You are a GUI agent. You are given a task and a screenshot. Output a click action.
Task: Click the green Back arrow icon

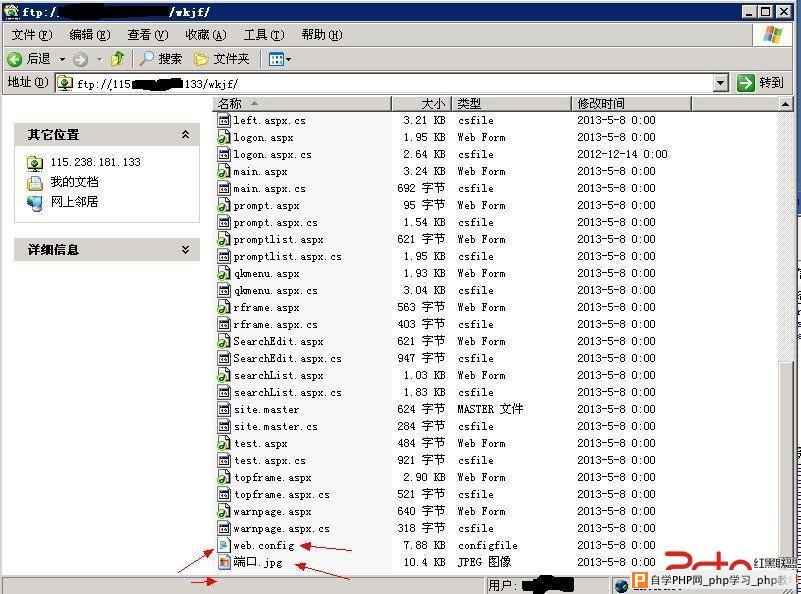pos(14,59)
